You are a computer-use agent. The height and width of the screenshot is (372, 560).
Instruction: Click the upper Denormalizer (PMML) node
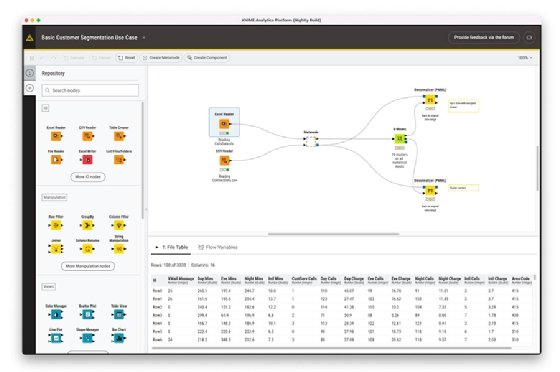coord(430,100)
